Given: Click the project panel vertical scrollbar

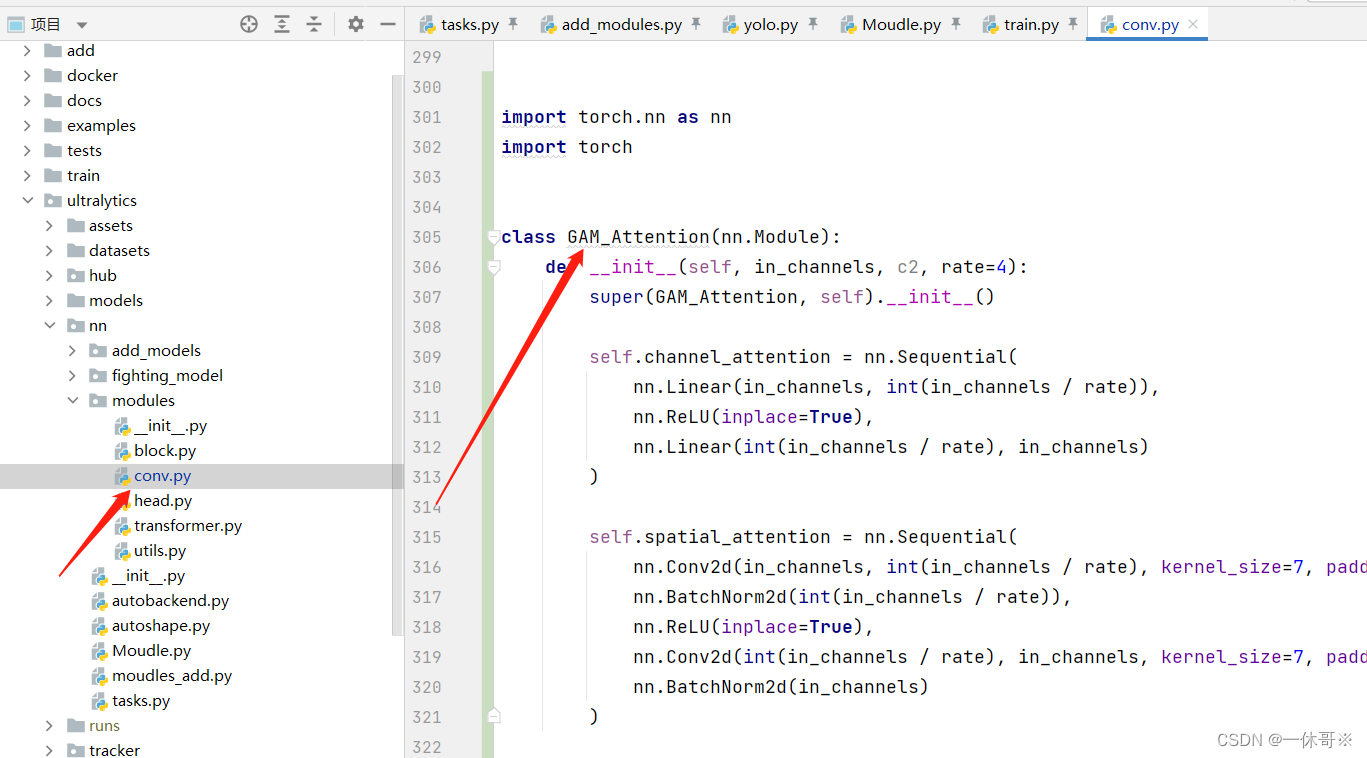Looking at the screenshot, I should [398, 355].
